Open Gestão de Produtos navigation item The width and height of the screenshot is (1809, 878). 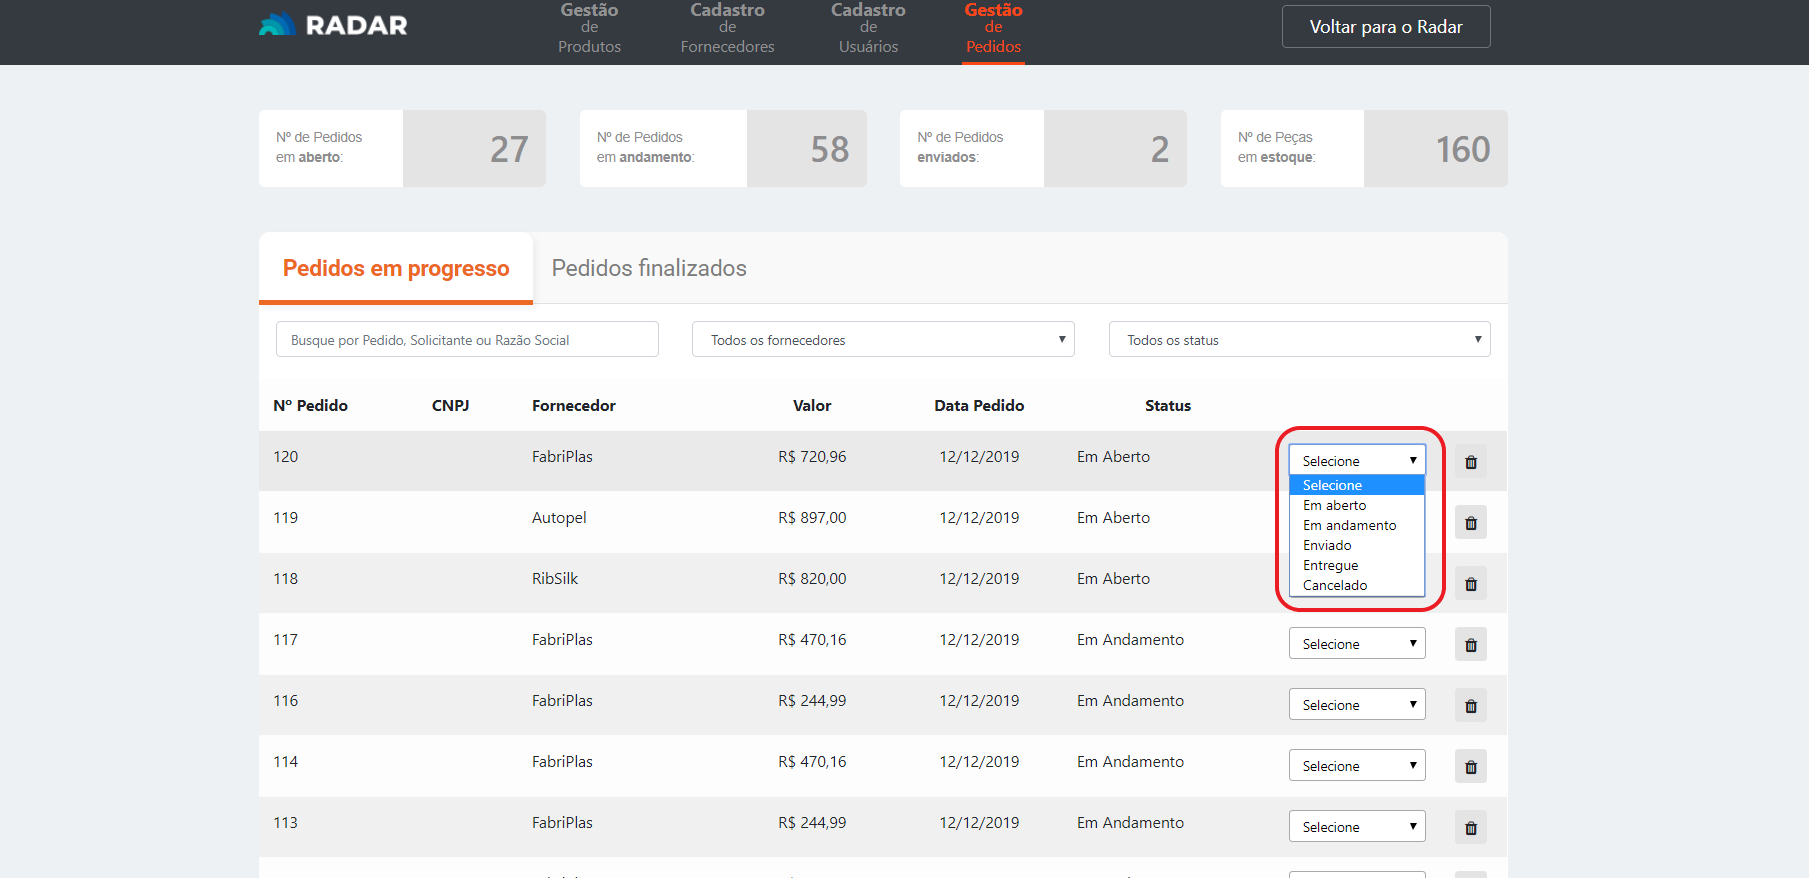click(589, 28)
